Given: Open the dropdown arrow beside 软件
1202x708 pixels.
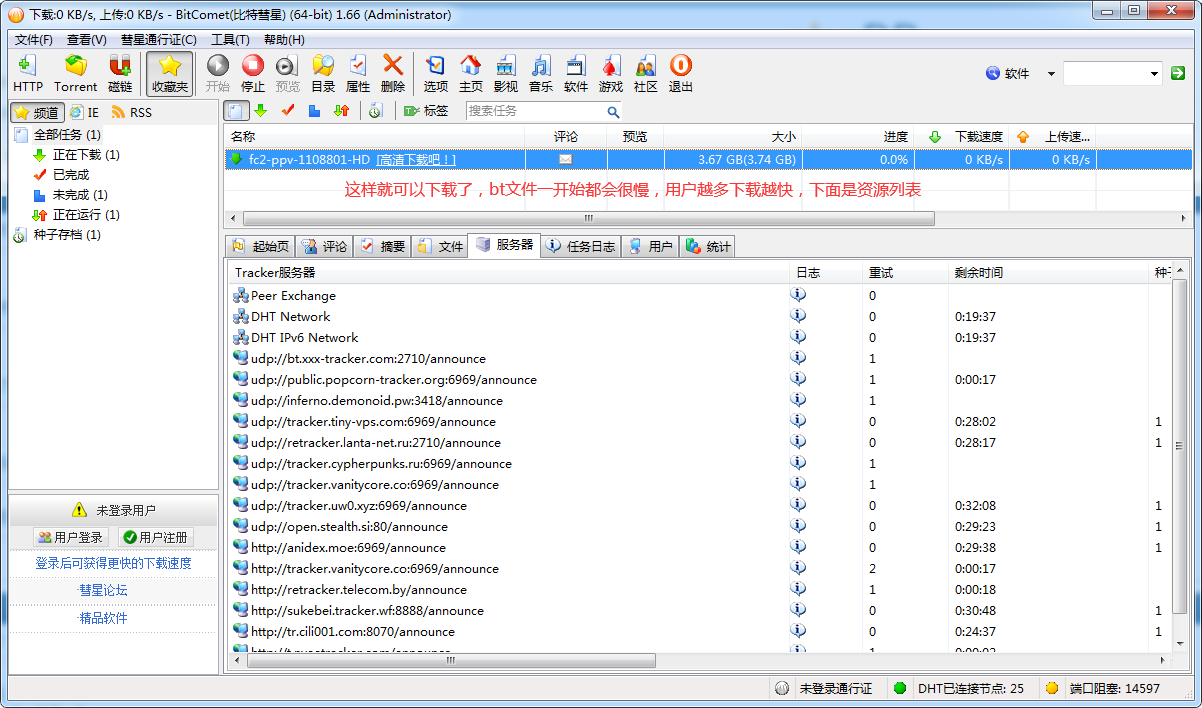Looking at the screenshot, I should [1051, 74].
